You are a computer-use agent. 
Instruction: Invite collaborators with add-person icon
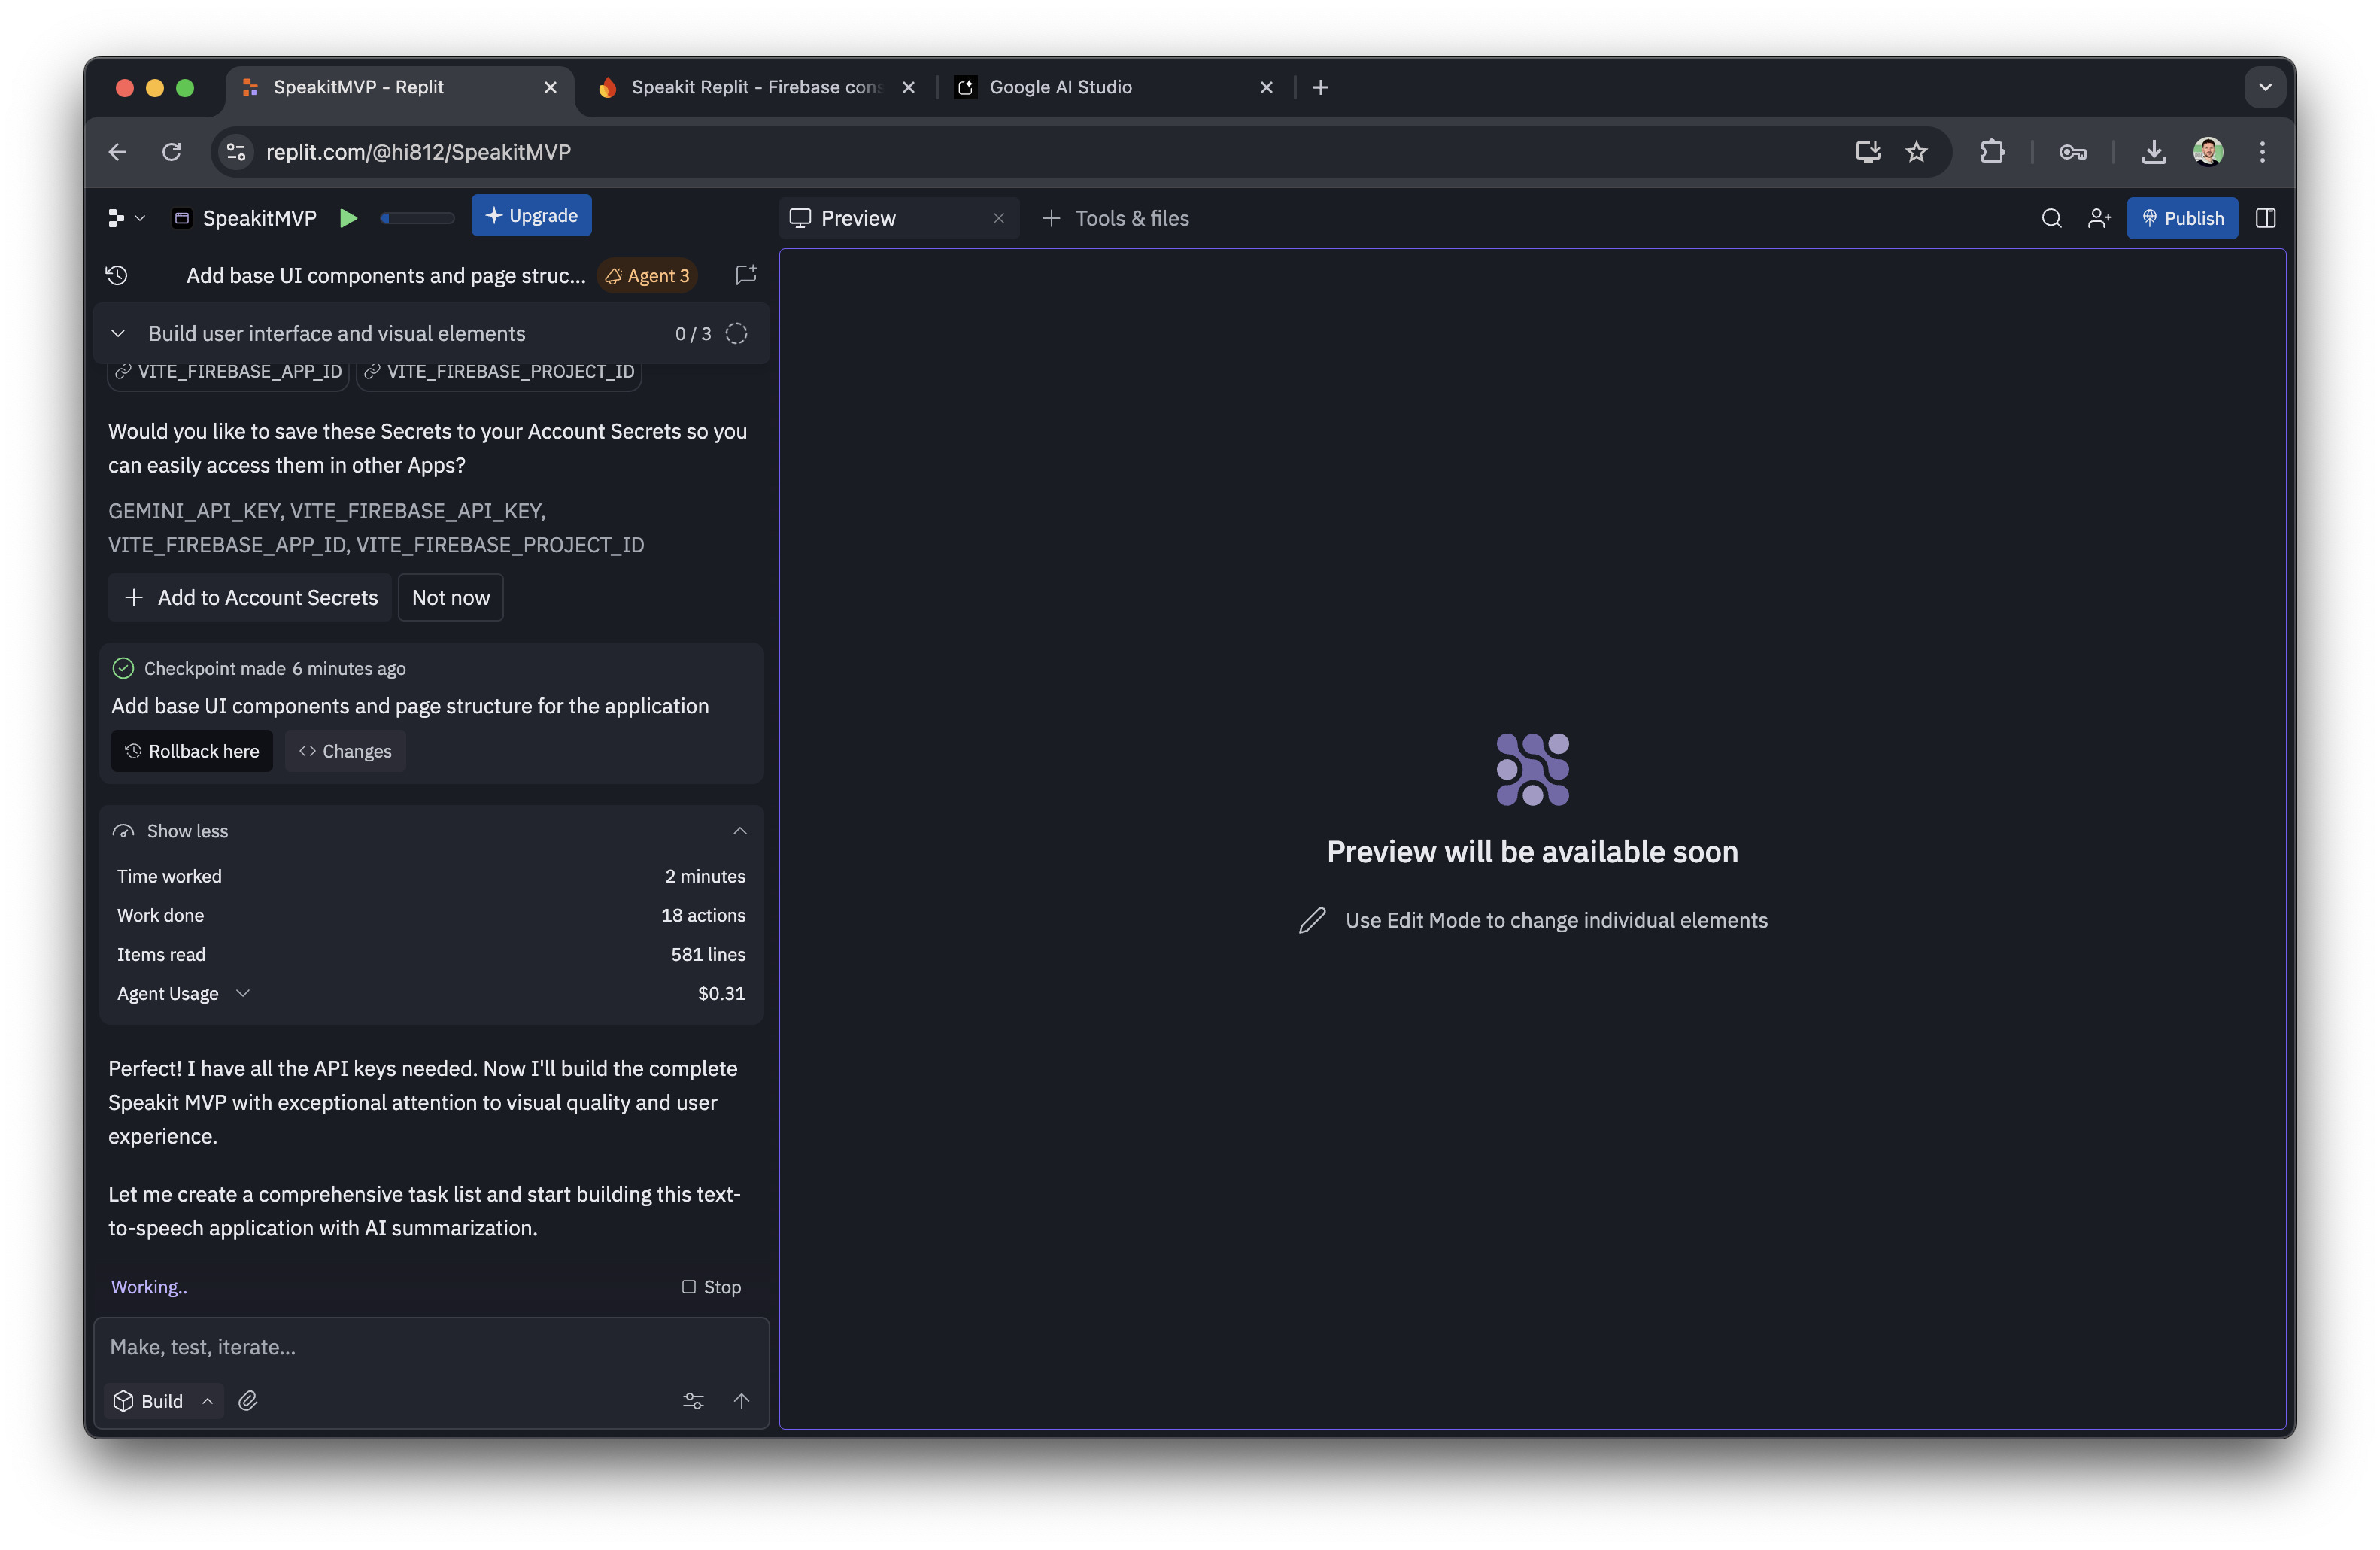pos(2099,218)
